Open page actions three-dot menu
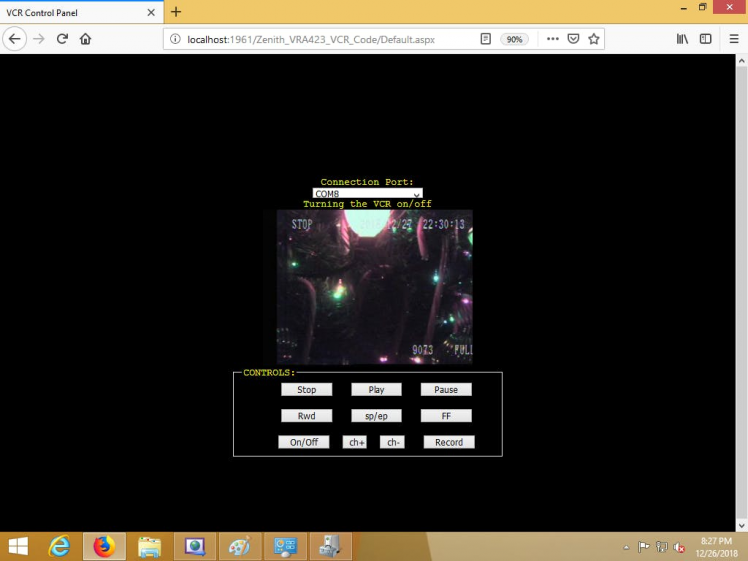The height and width of the screenshot is (561, 748). tap(551, 39)
